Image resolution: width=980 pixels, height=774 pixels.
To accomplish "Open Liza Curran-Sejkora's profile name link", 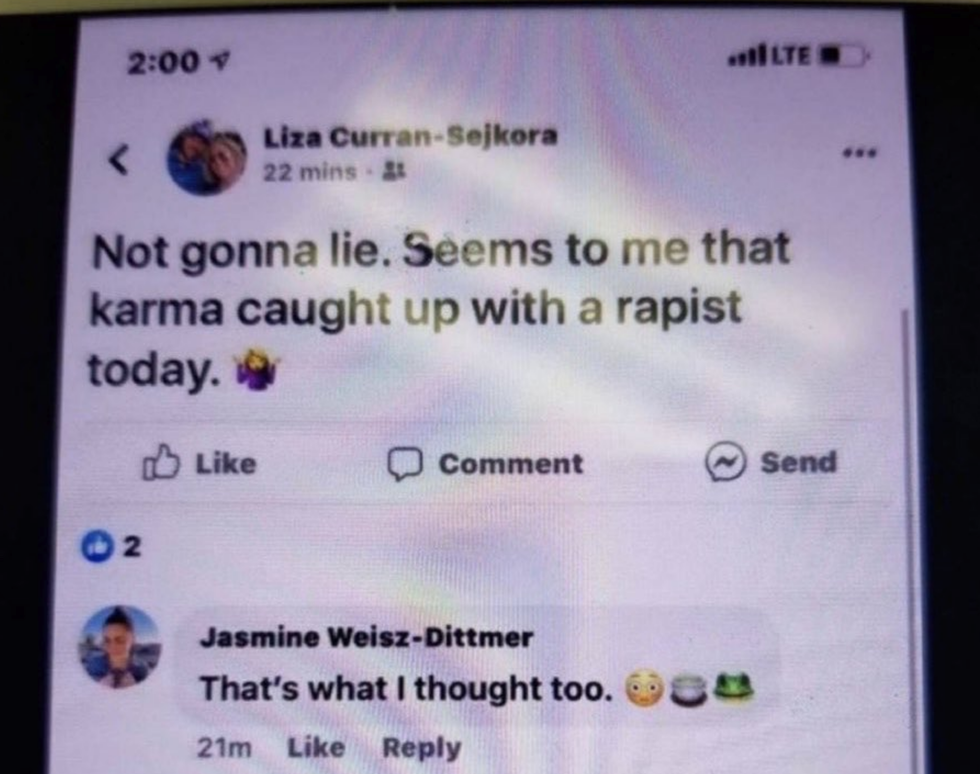I will click(x=410, y=136).
